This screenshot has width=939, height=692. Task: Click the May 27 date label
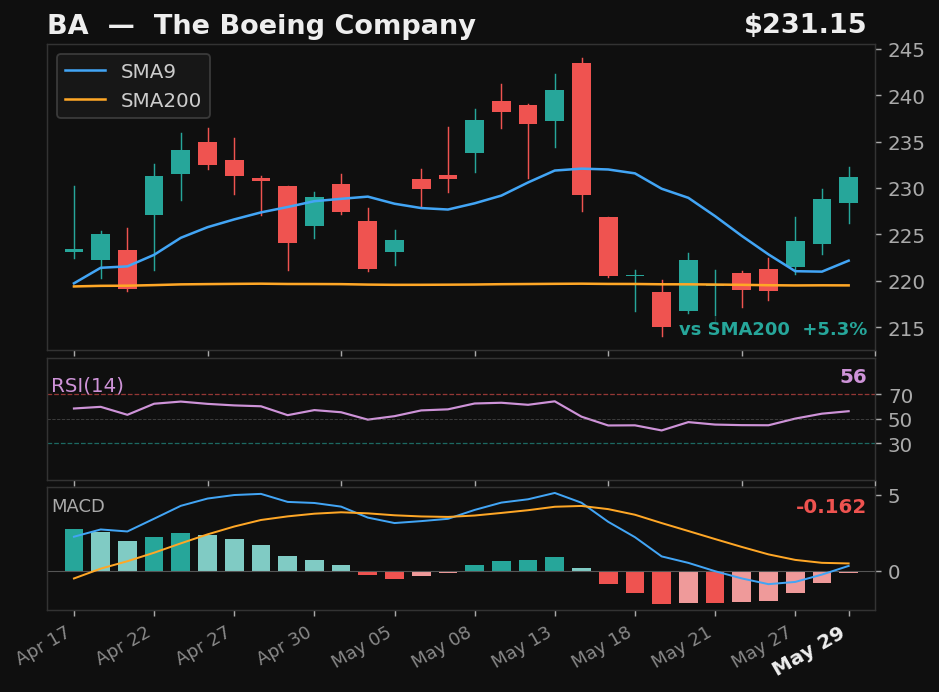point(761,647)
